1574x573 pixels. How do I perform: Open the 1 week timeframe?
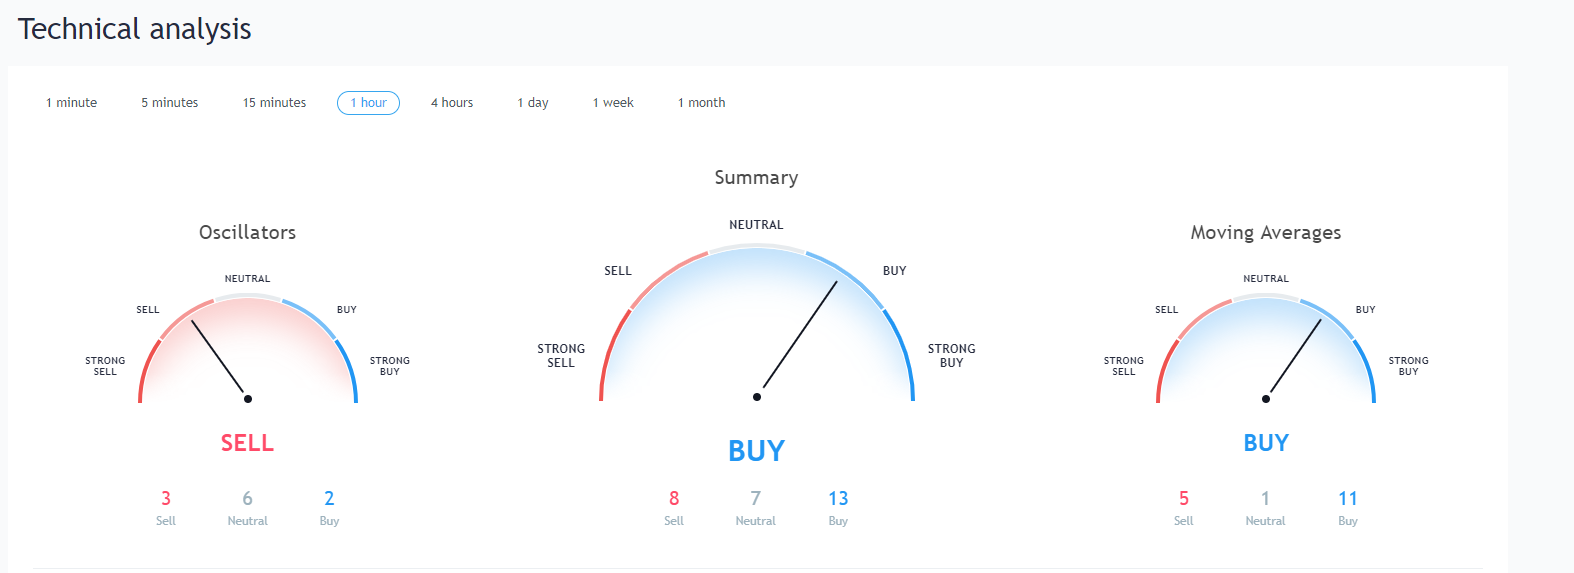click(x=613, y=103)
